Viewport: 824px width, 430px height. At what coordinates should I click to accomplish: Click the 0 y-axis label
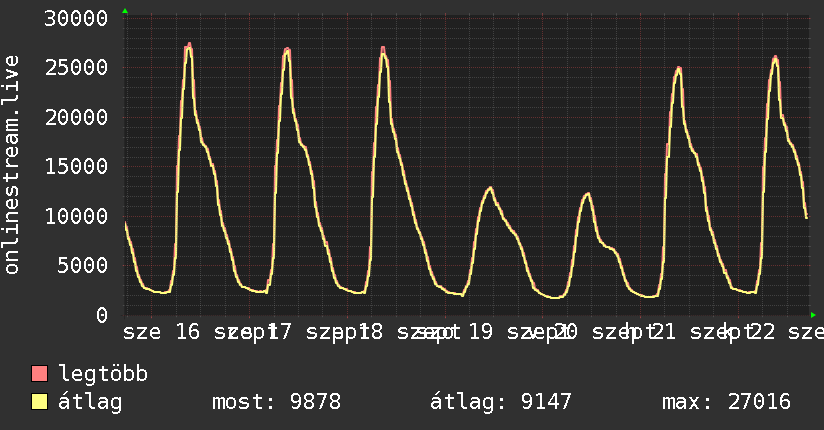point(102,315)
